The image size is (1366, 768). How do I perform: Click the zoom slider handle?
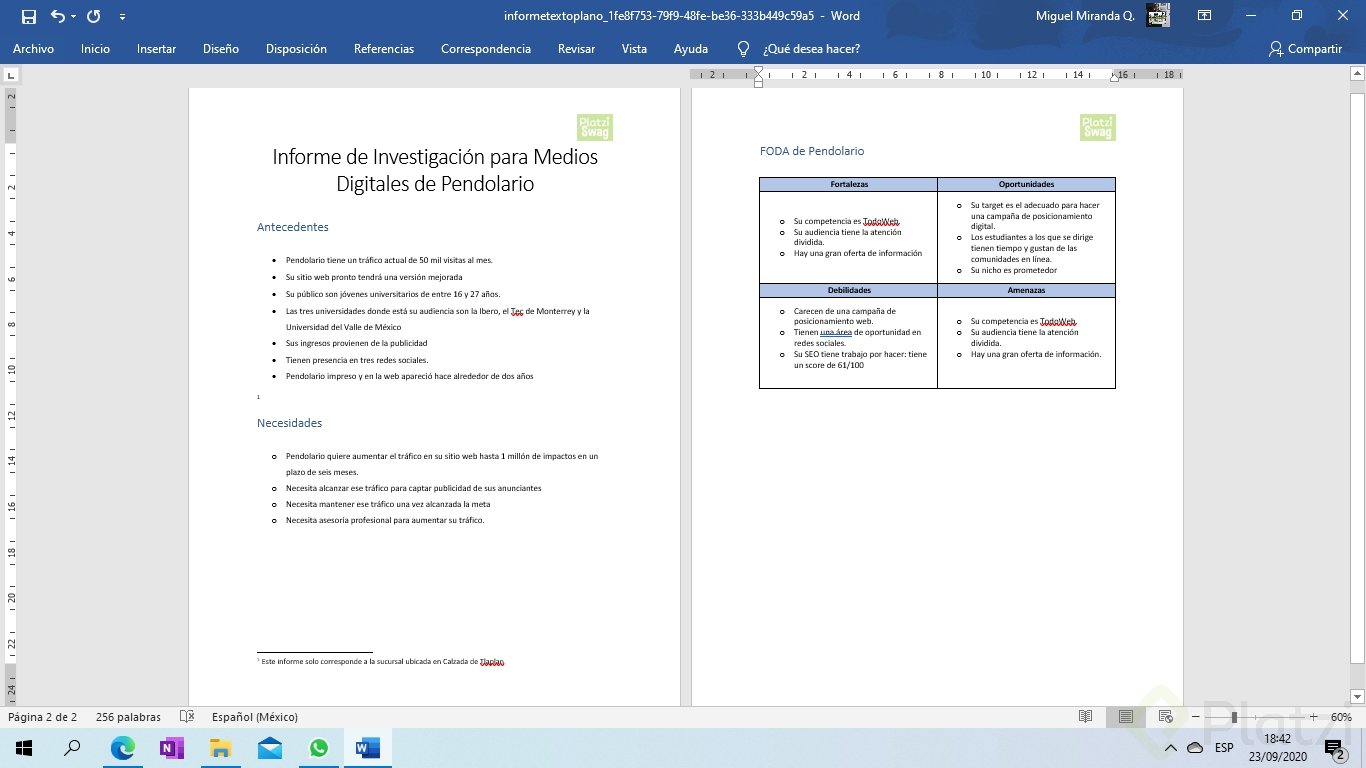point(1235,717)
